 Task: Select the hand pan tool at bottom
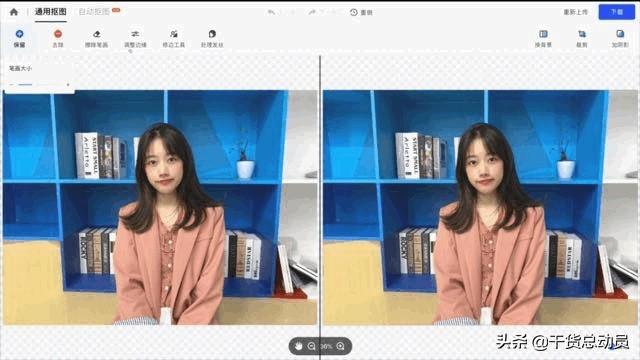[x=298, y=346]
